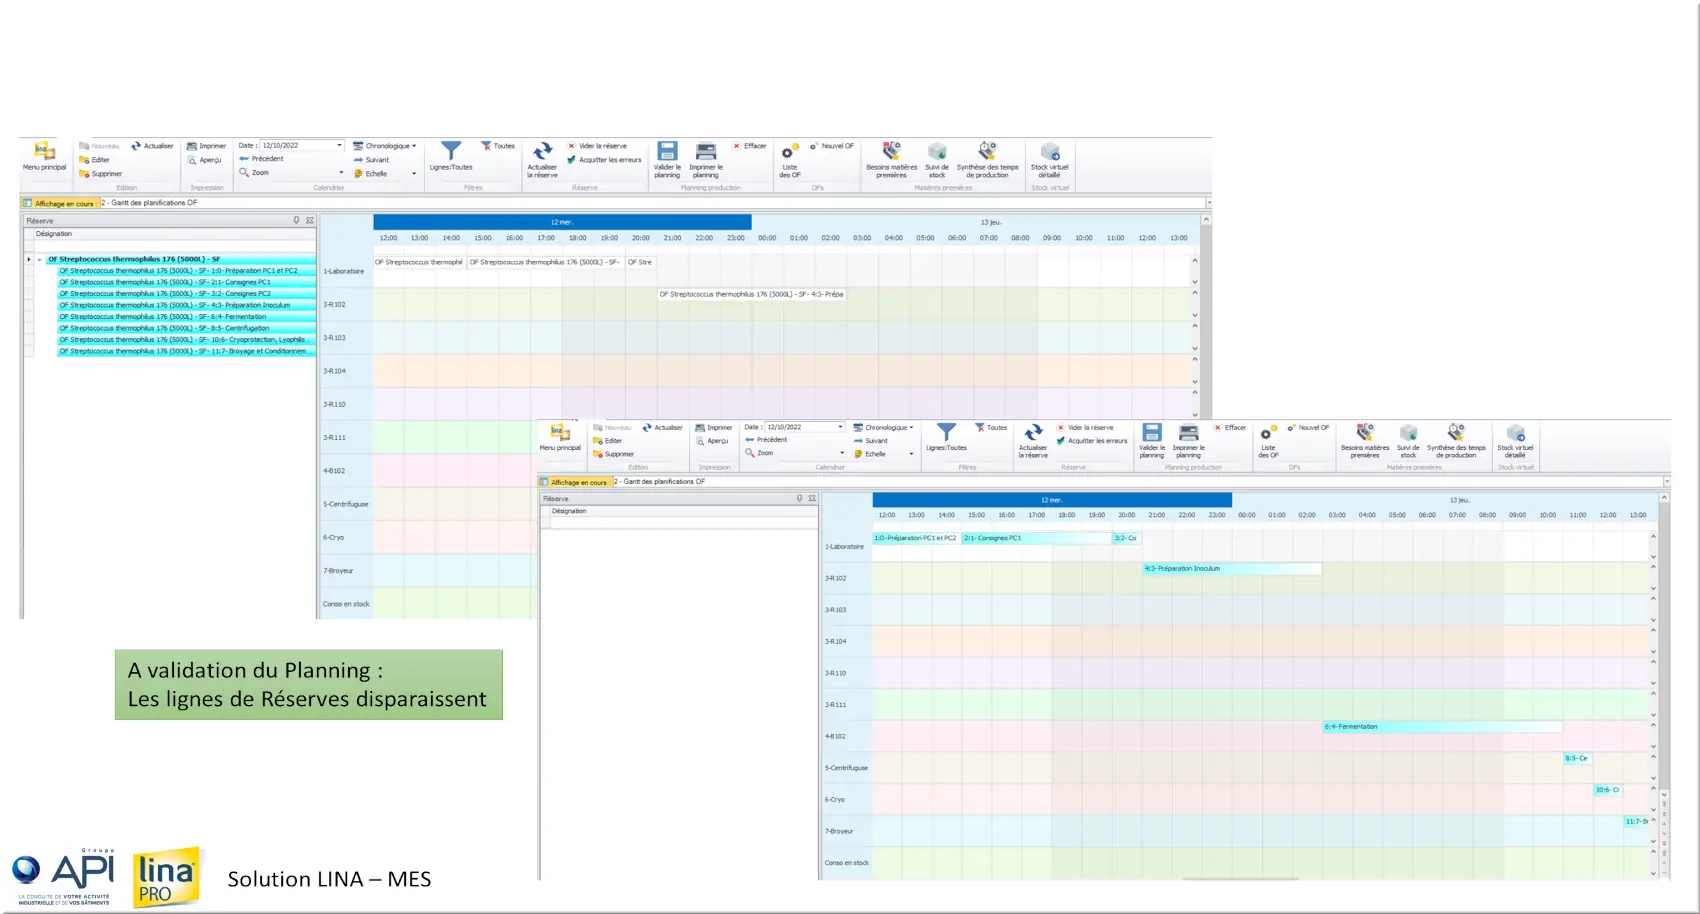Image resolution: width=1700 pixels, height=914 pixels.
Task: Open the Zoom dropdown in the front window
Action: point(841,453)
